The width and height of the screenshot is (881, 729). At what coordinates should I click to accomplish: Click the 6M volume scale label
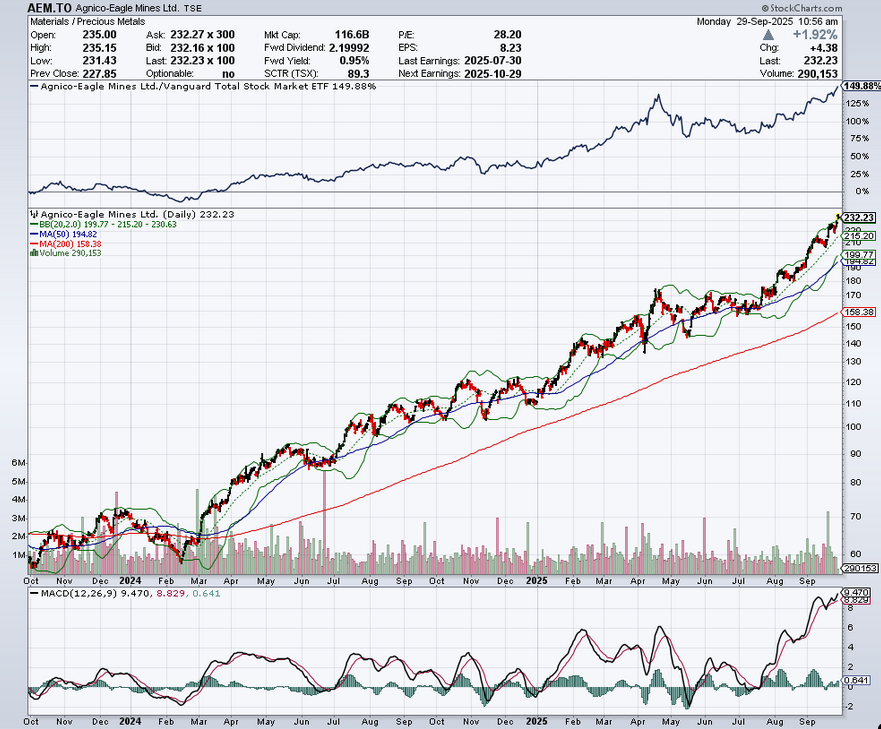pos(19,463)
